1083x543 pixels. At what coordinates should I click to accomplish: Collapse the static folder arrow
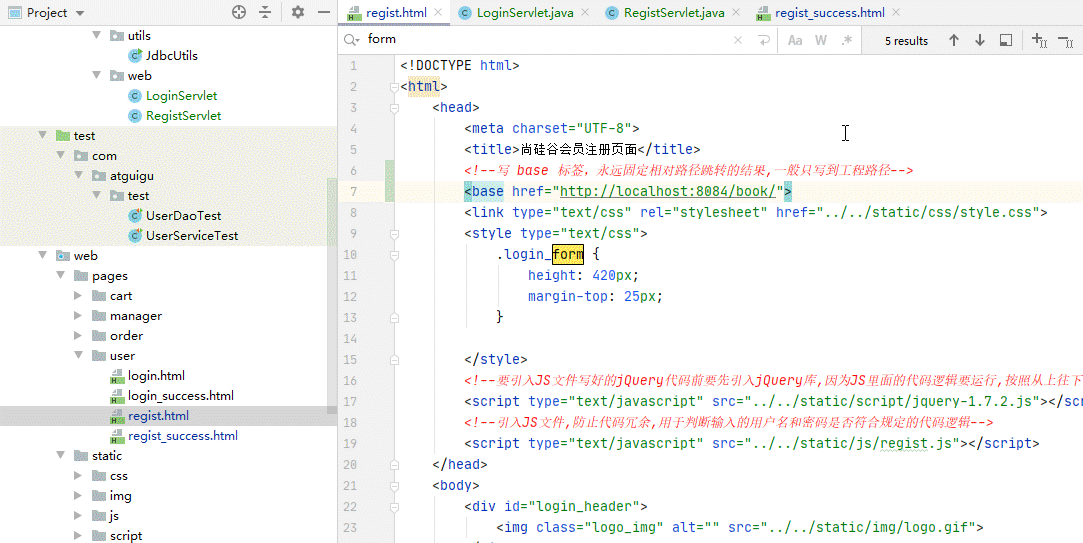[61, 456]
